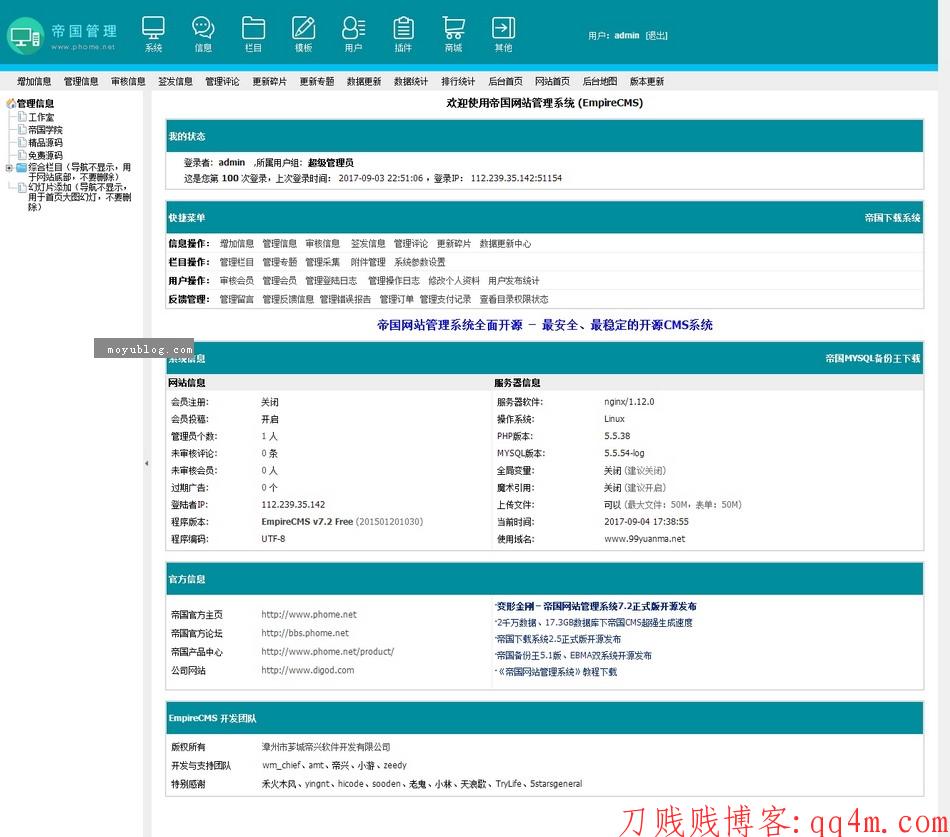950x837 pixels.
Task: Click the folder icon of 综合栏目
Action: [22, 167]
